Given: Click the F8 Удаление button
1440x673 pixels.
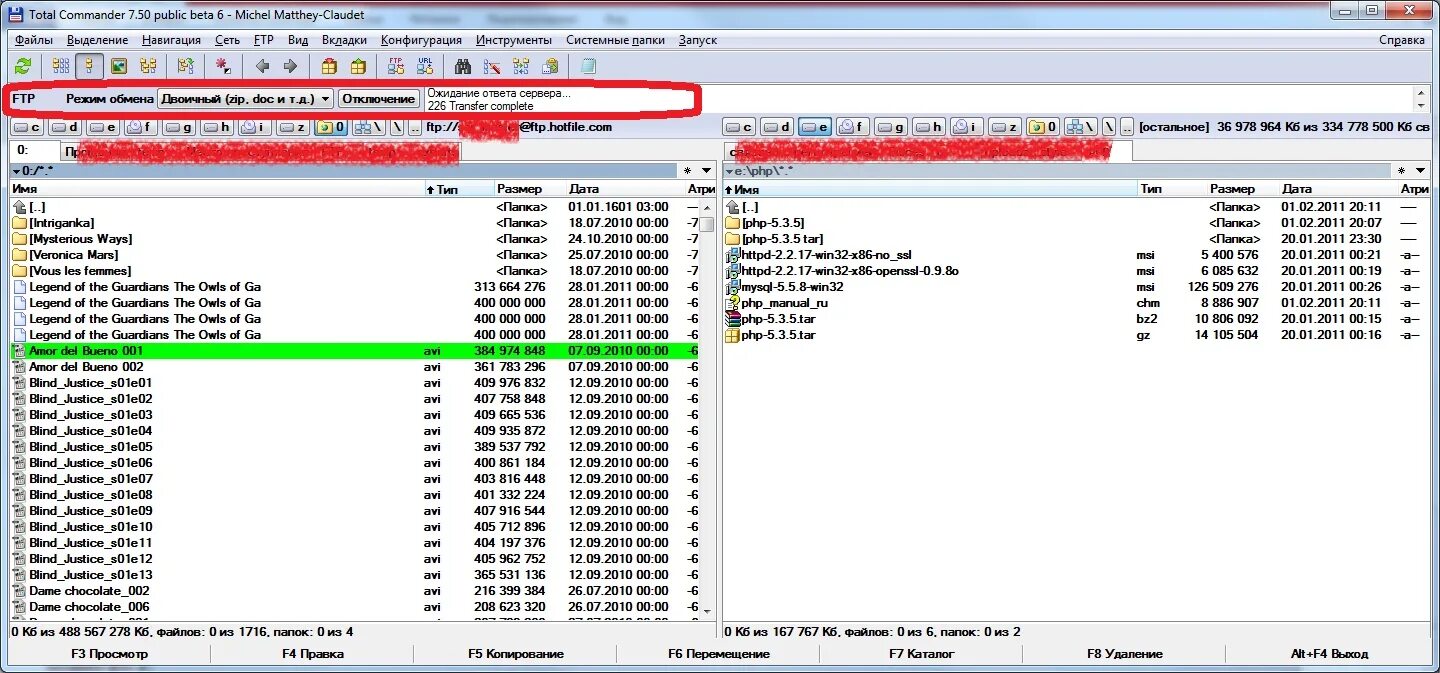Looking at the screenshot, I should pos(1125,654).
